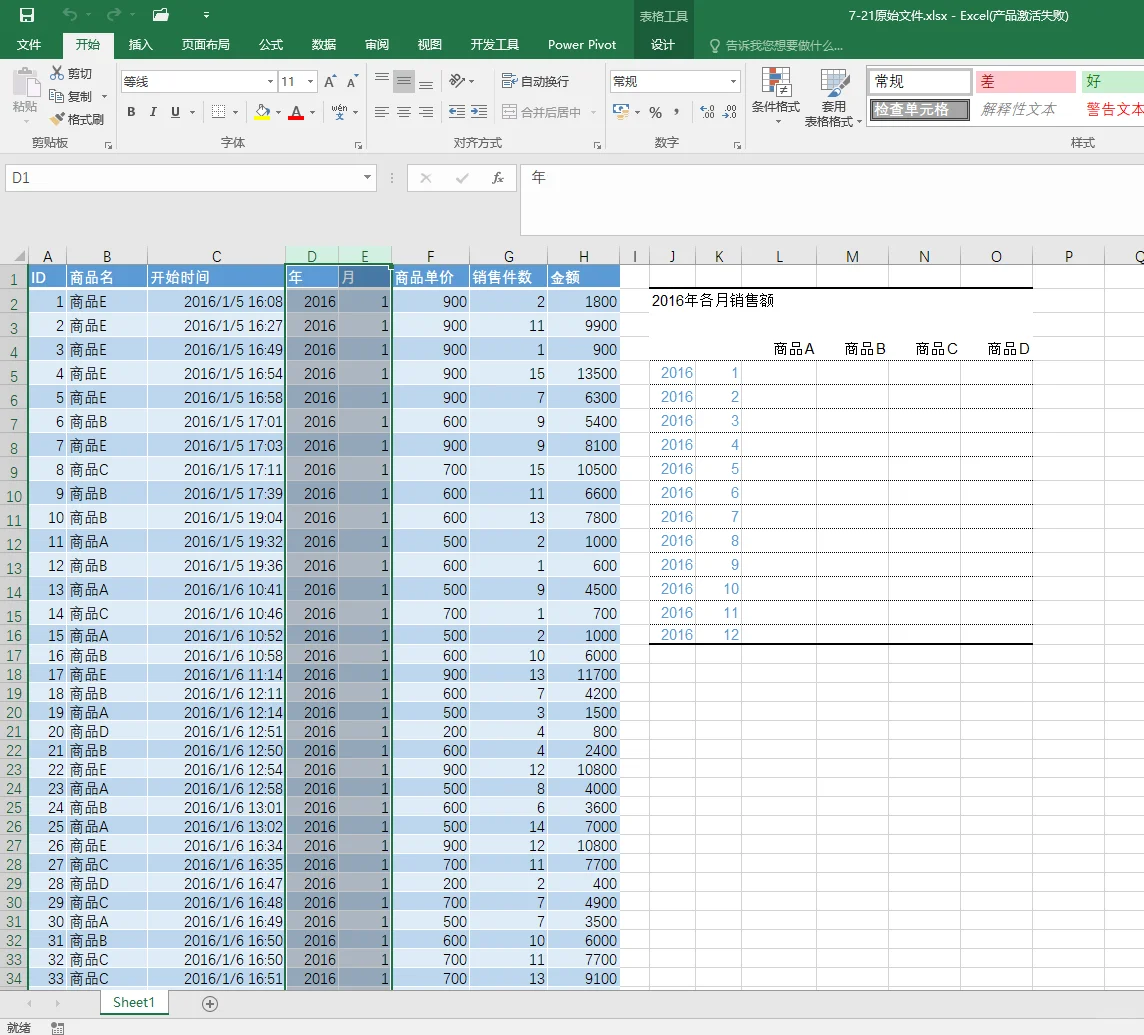Click the Copy (复制) icon
Screen dimensions: 1144x1035
pyautogui.click(x=56, y=96)
